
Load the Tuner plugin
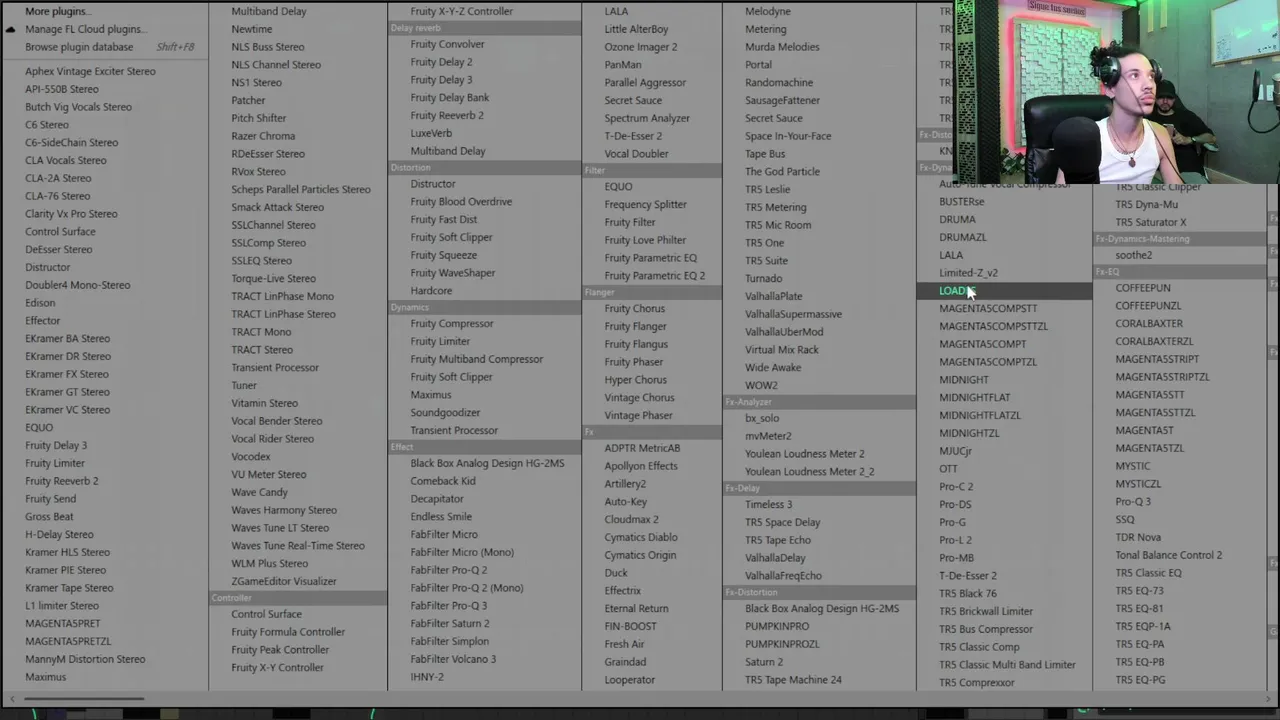pos(244,385)
